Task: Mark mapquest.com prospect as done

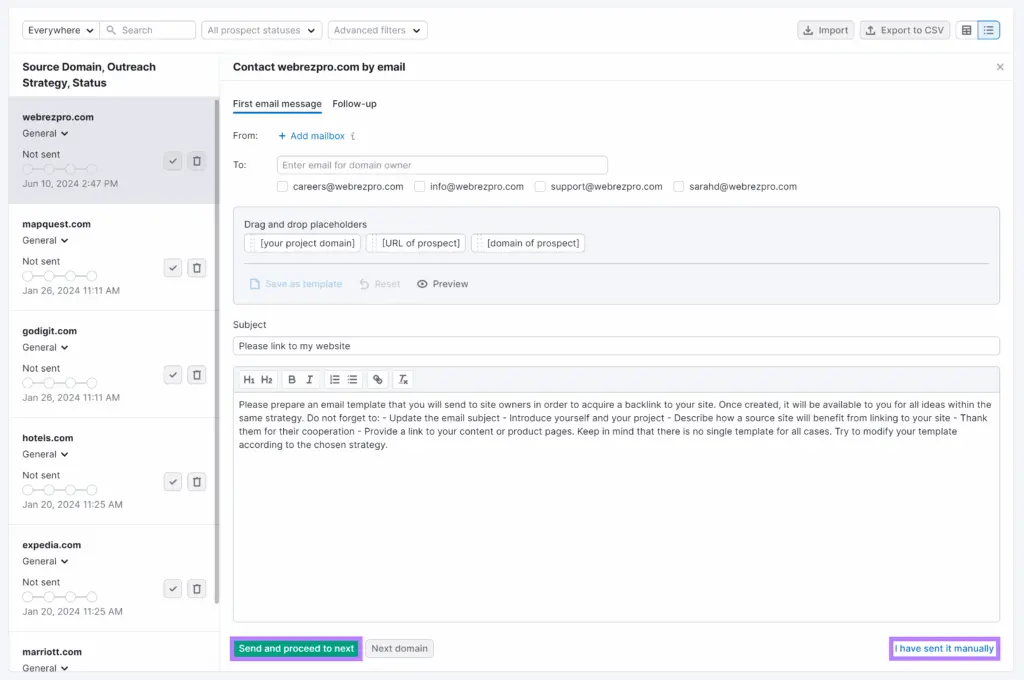Action: coord(173,268)
